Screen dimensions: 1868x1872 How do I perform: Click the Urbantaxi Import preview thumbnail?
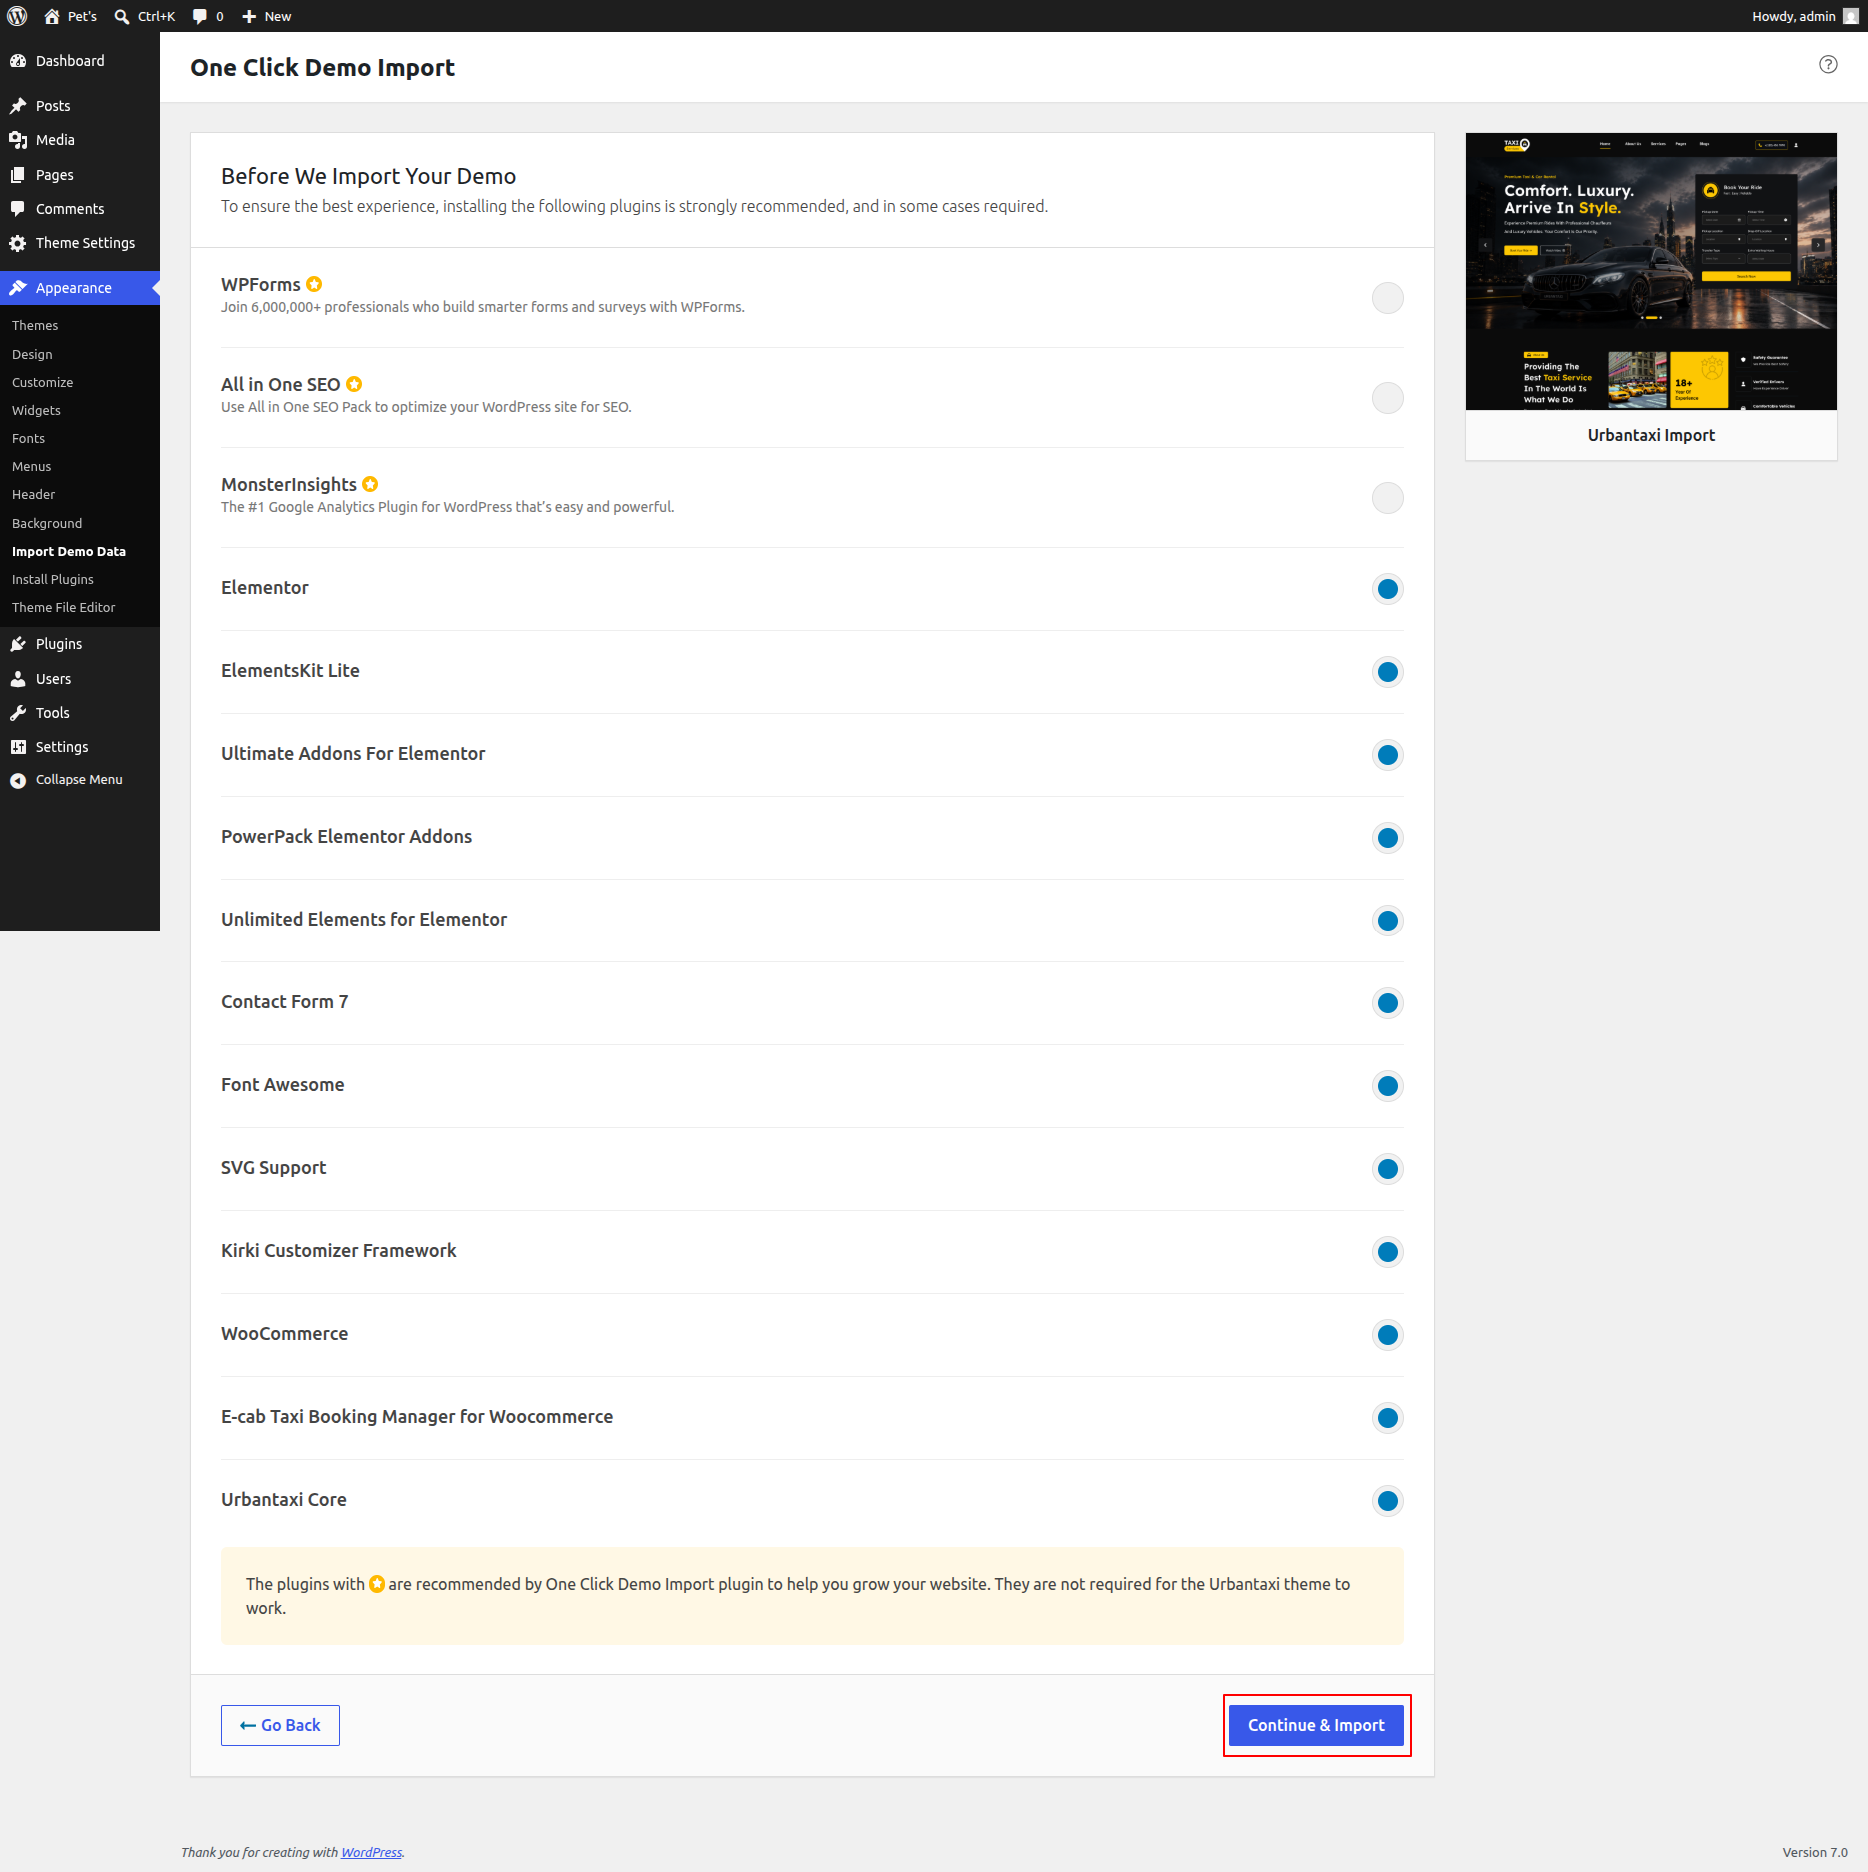coord(1651,272)
